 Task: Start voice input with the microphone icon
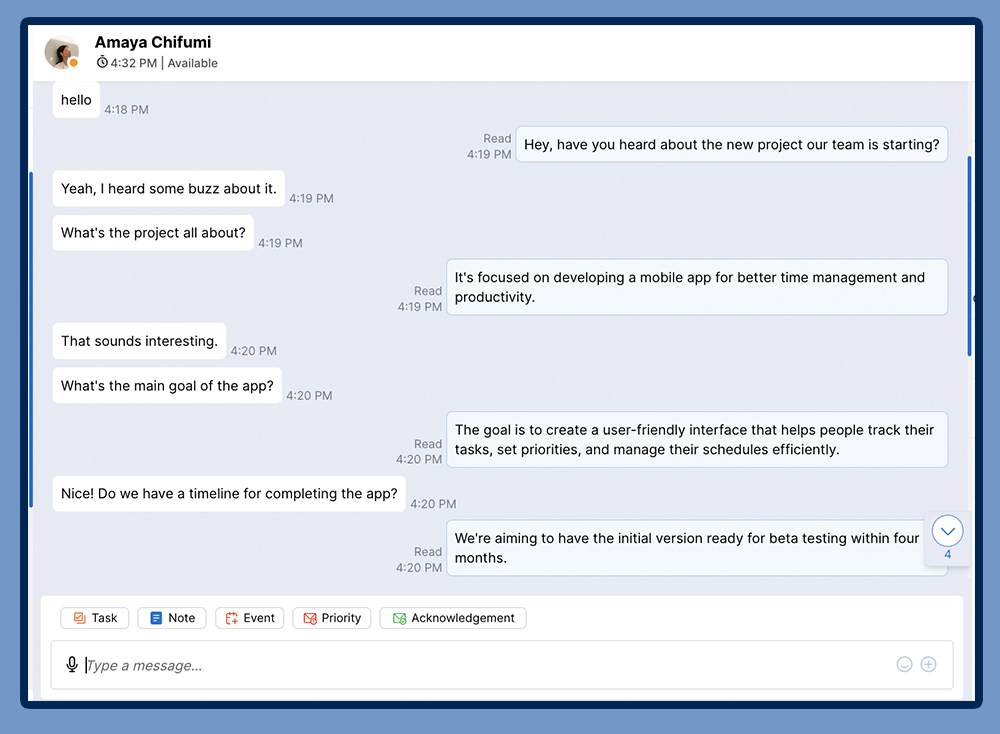[72, 664]
